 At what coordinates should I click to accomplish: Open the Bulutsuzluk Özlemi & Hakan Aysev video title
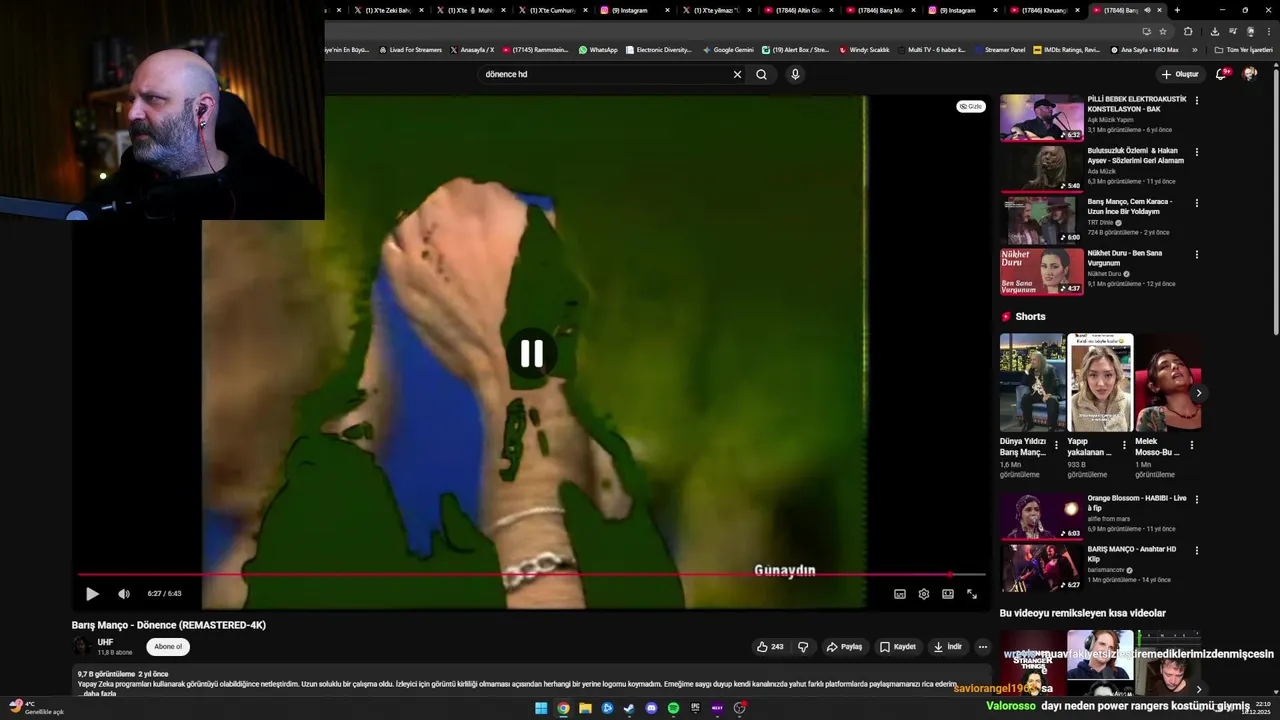[1136, 156]
